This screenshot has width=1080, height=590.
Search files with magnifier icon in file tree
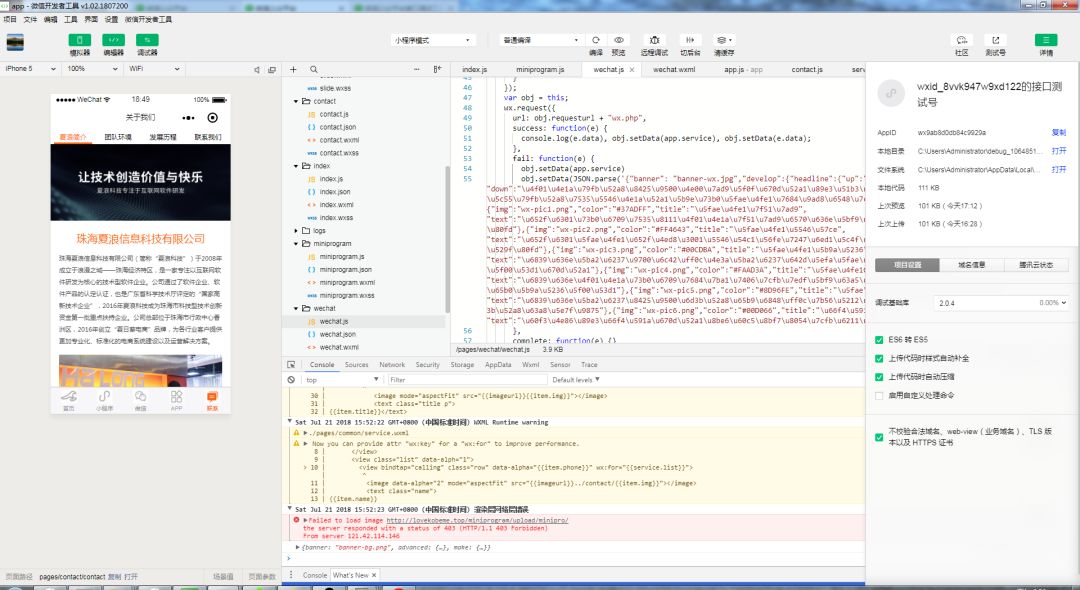(x=313, y=70)
